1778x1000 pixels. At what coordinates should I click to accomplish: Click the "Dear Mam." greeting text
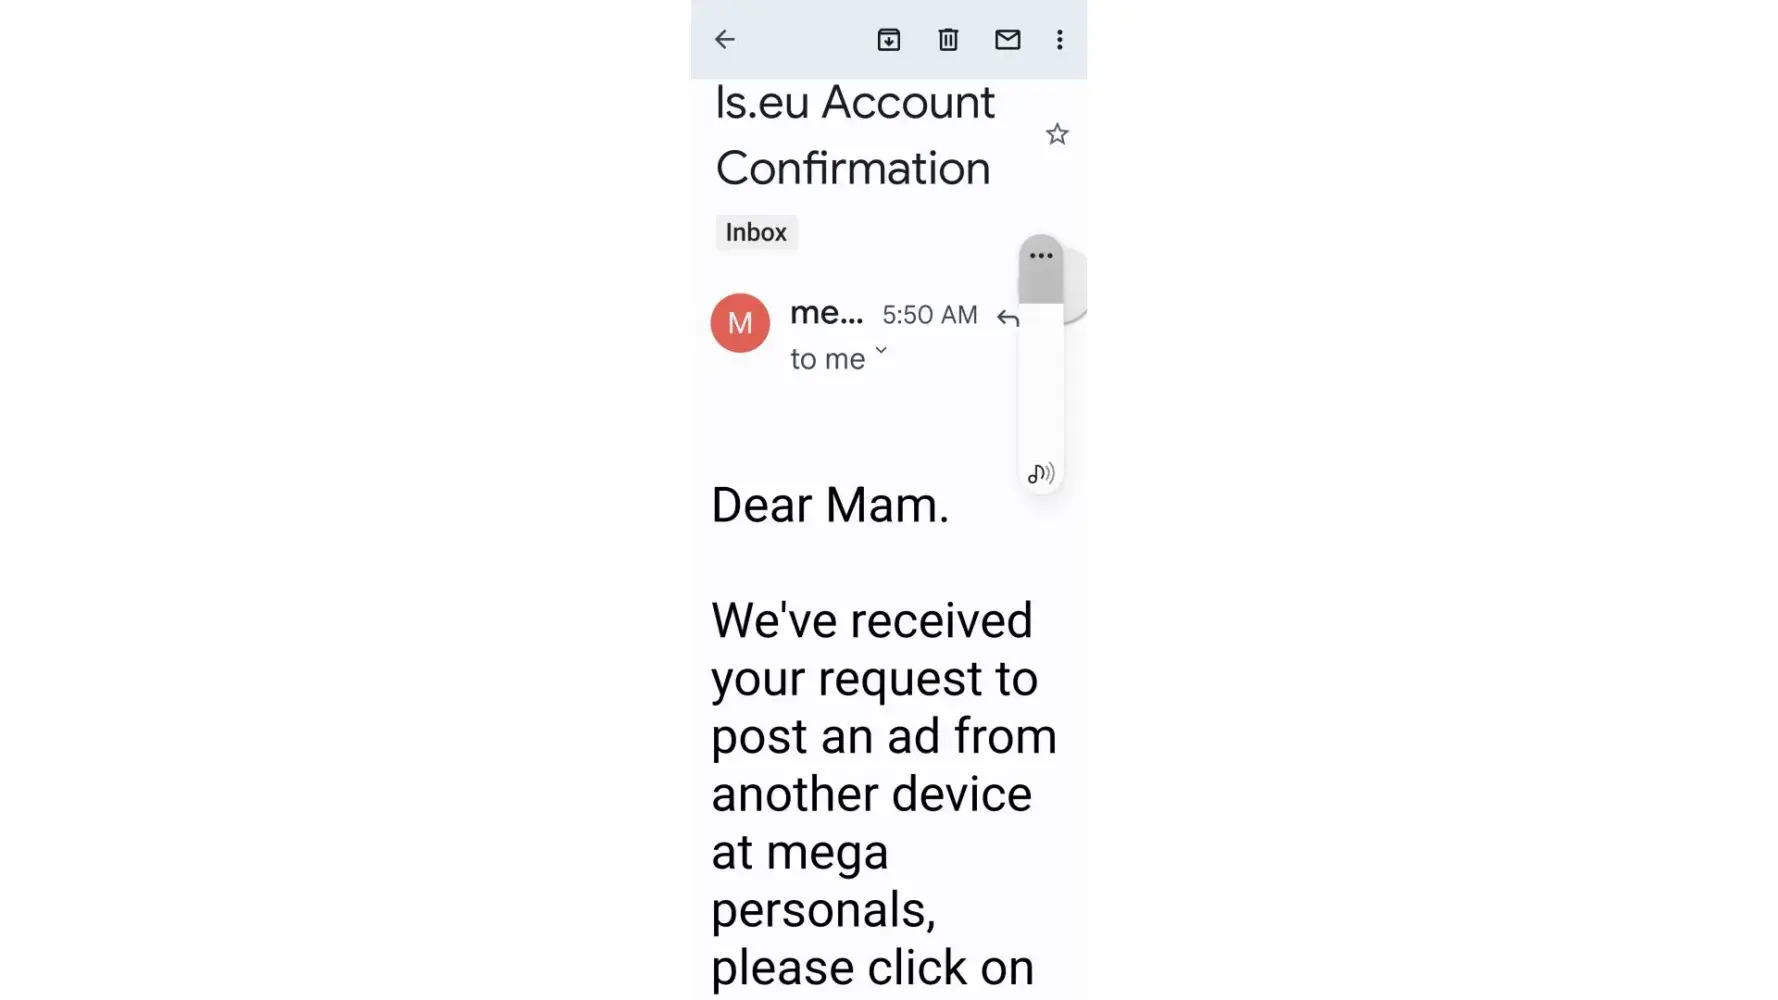[830, 505]
